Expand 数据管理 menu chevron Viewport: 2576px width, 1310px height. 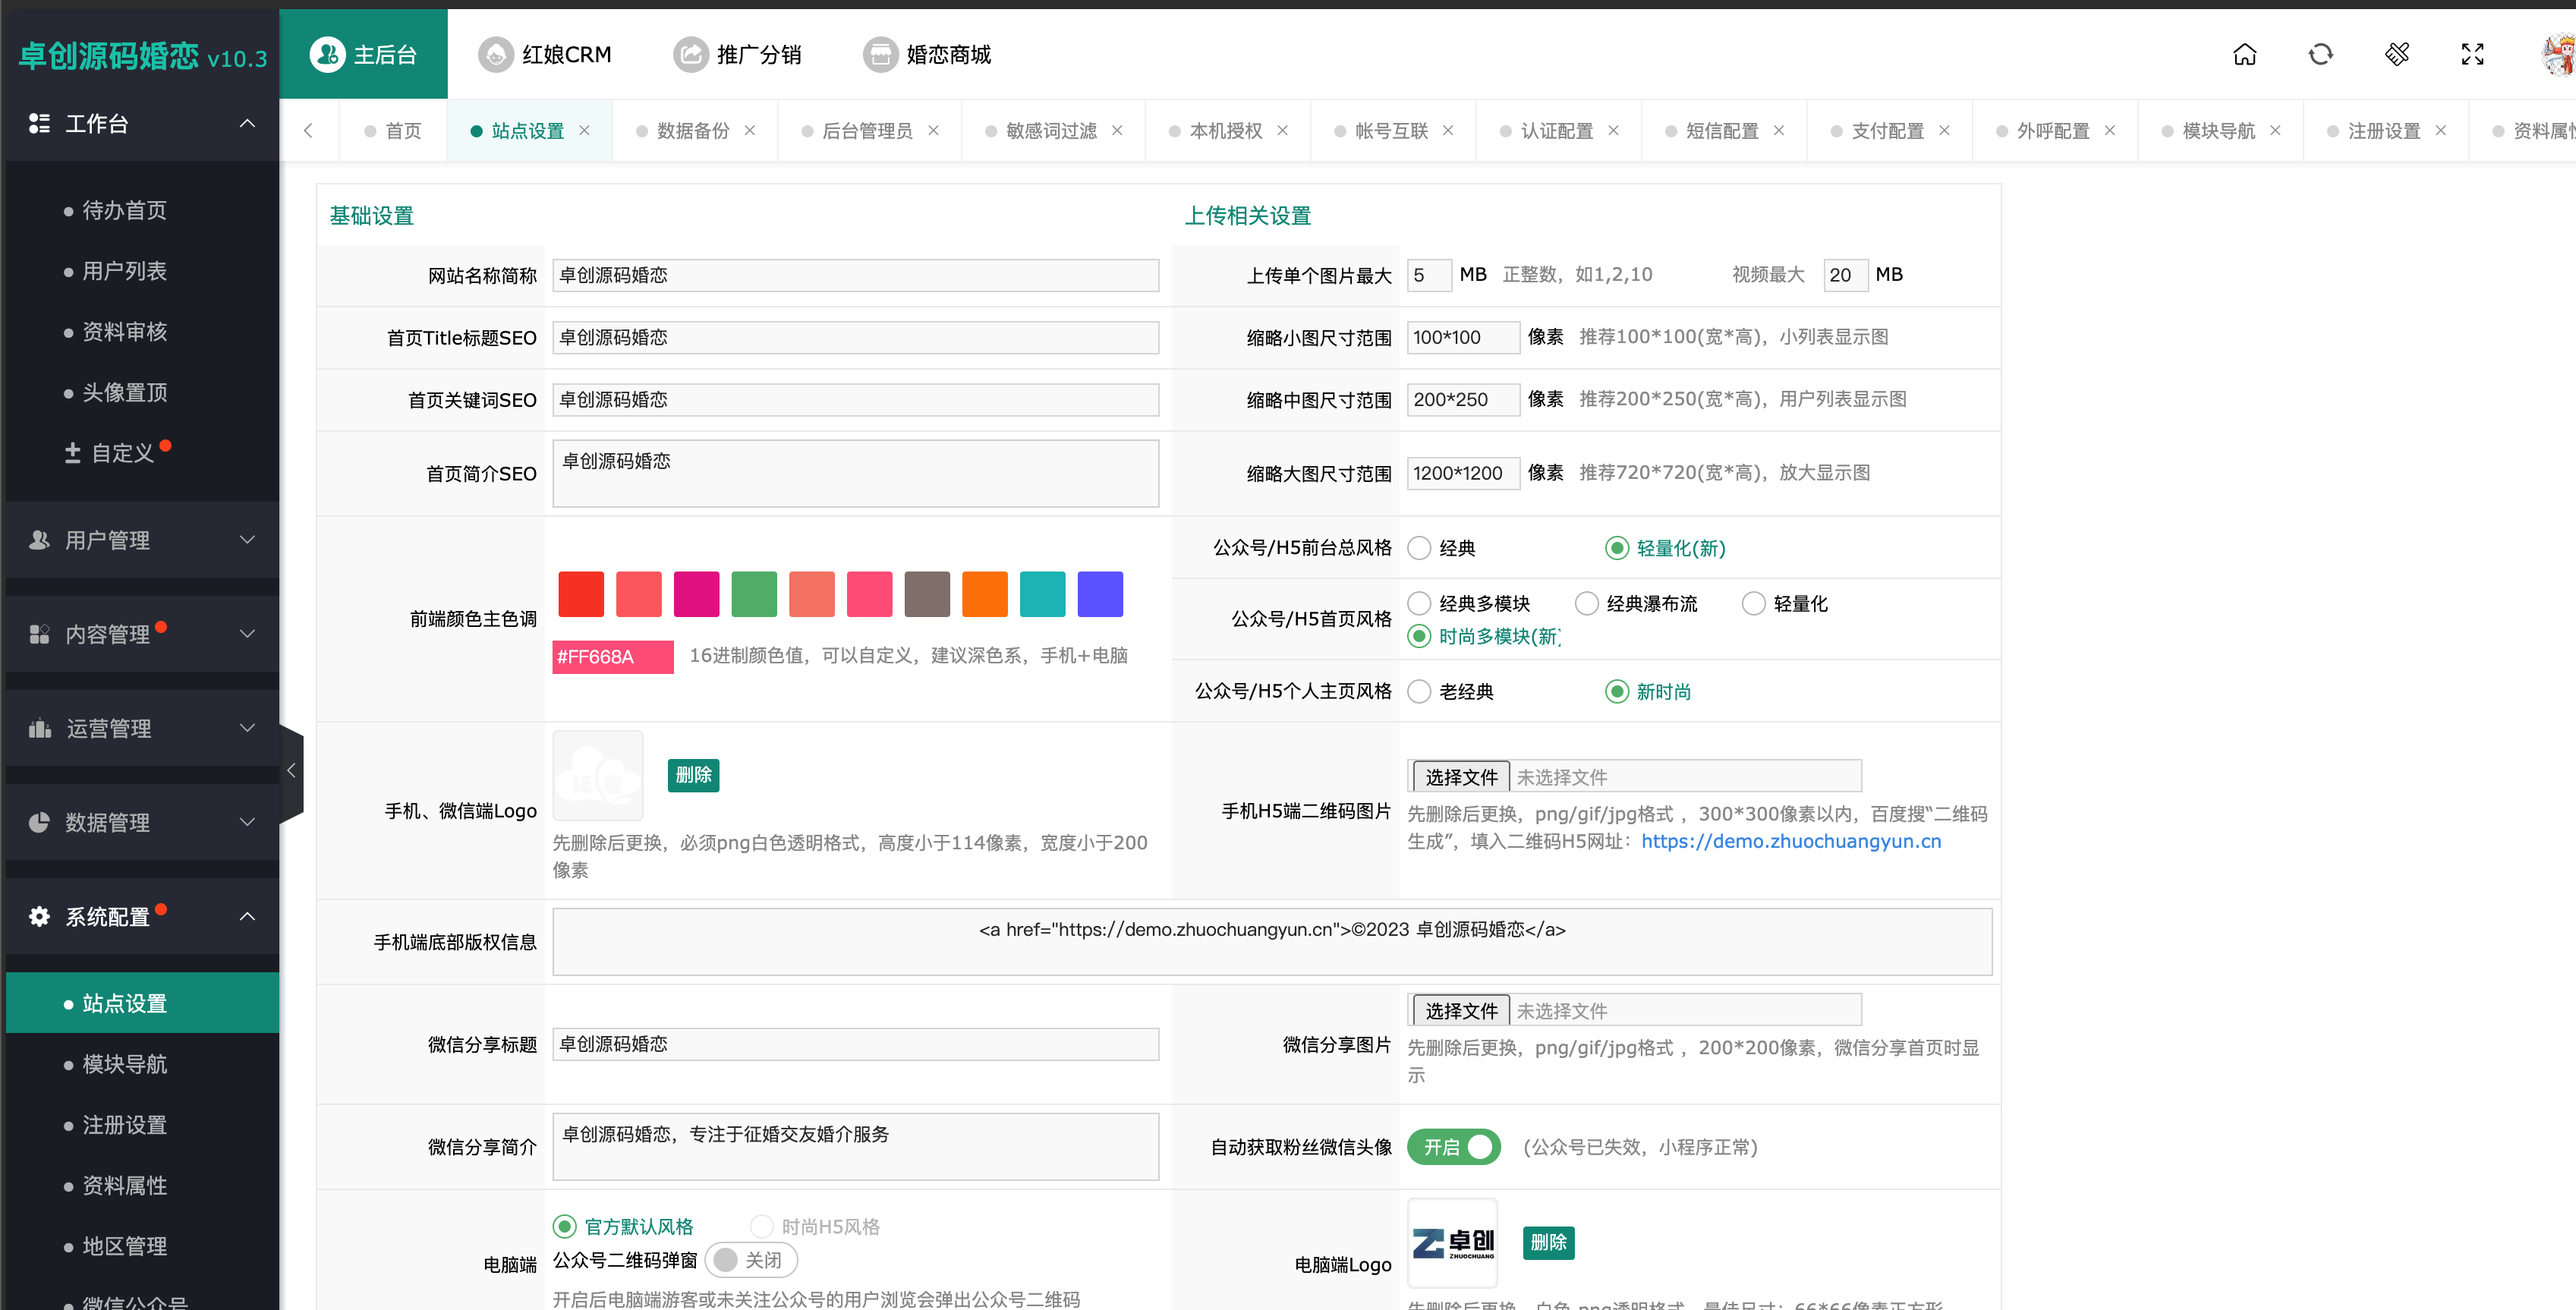[x=247, y=822]
